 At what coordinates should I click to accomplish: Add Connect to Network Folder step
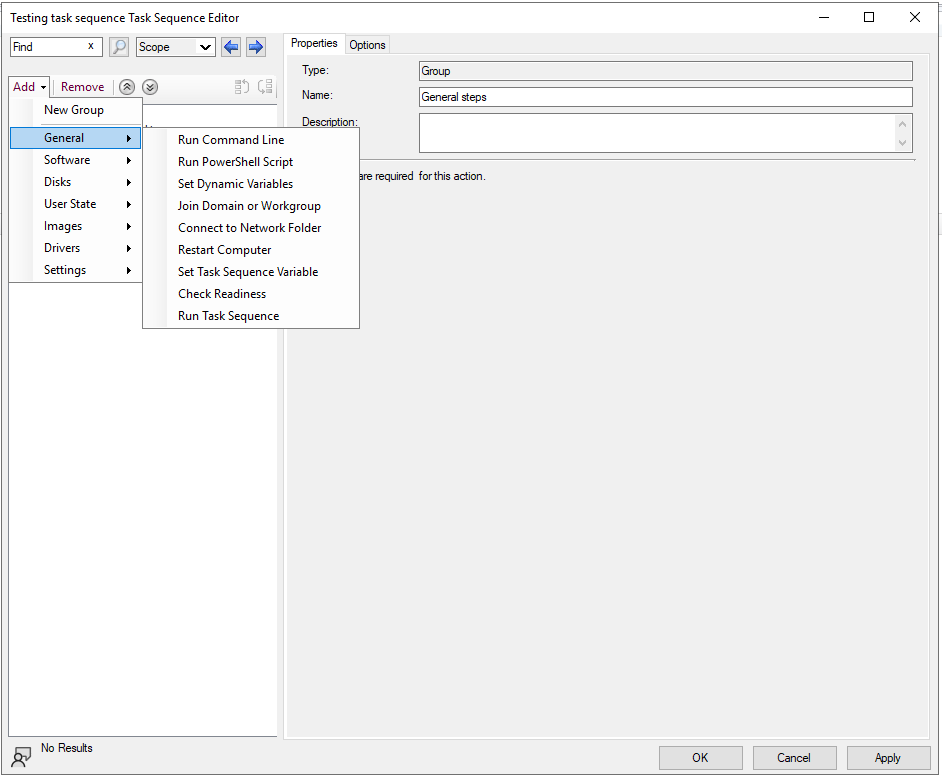[251, 228]
